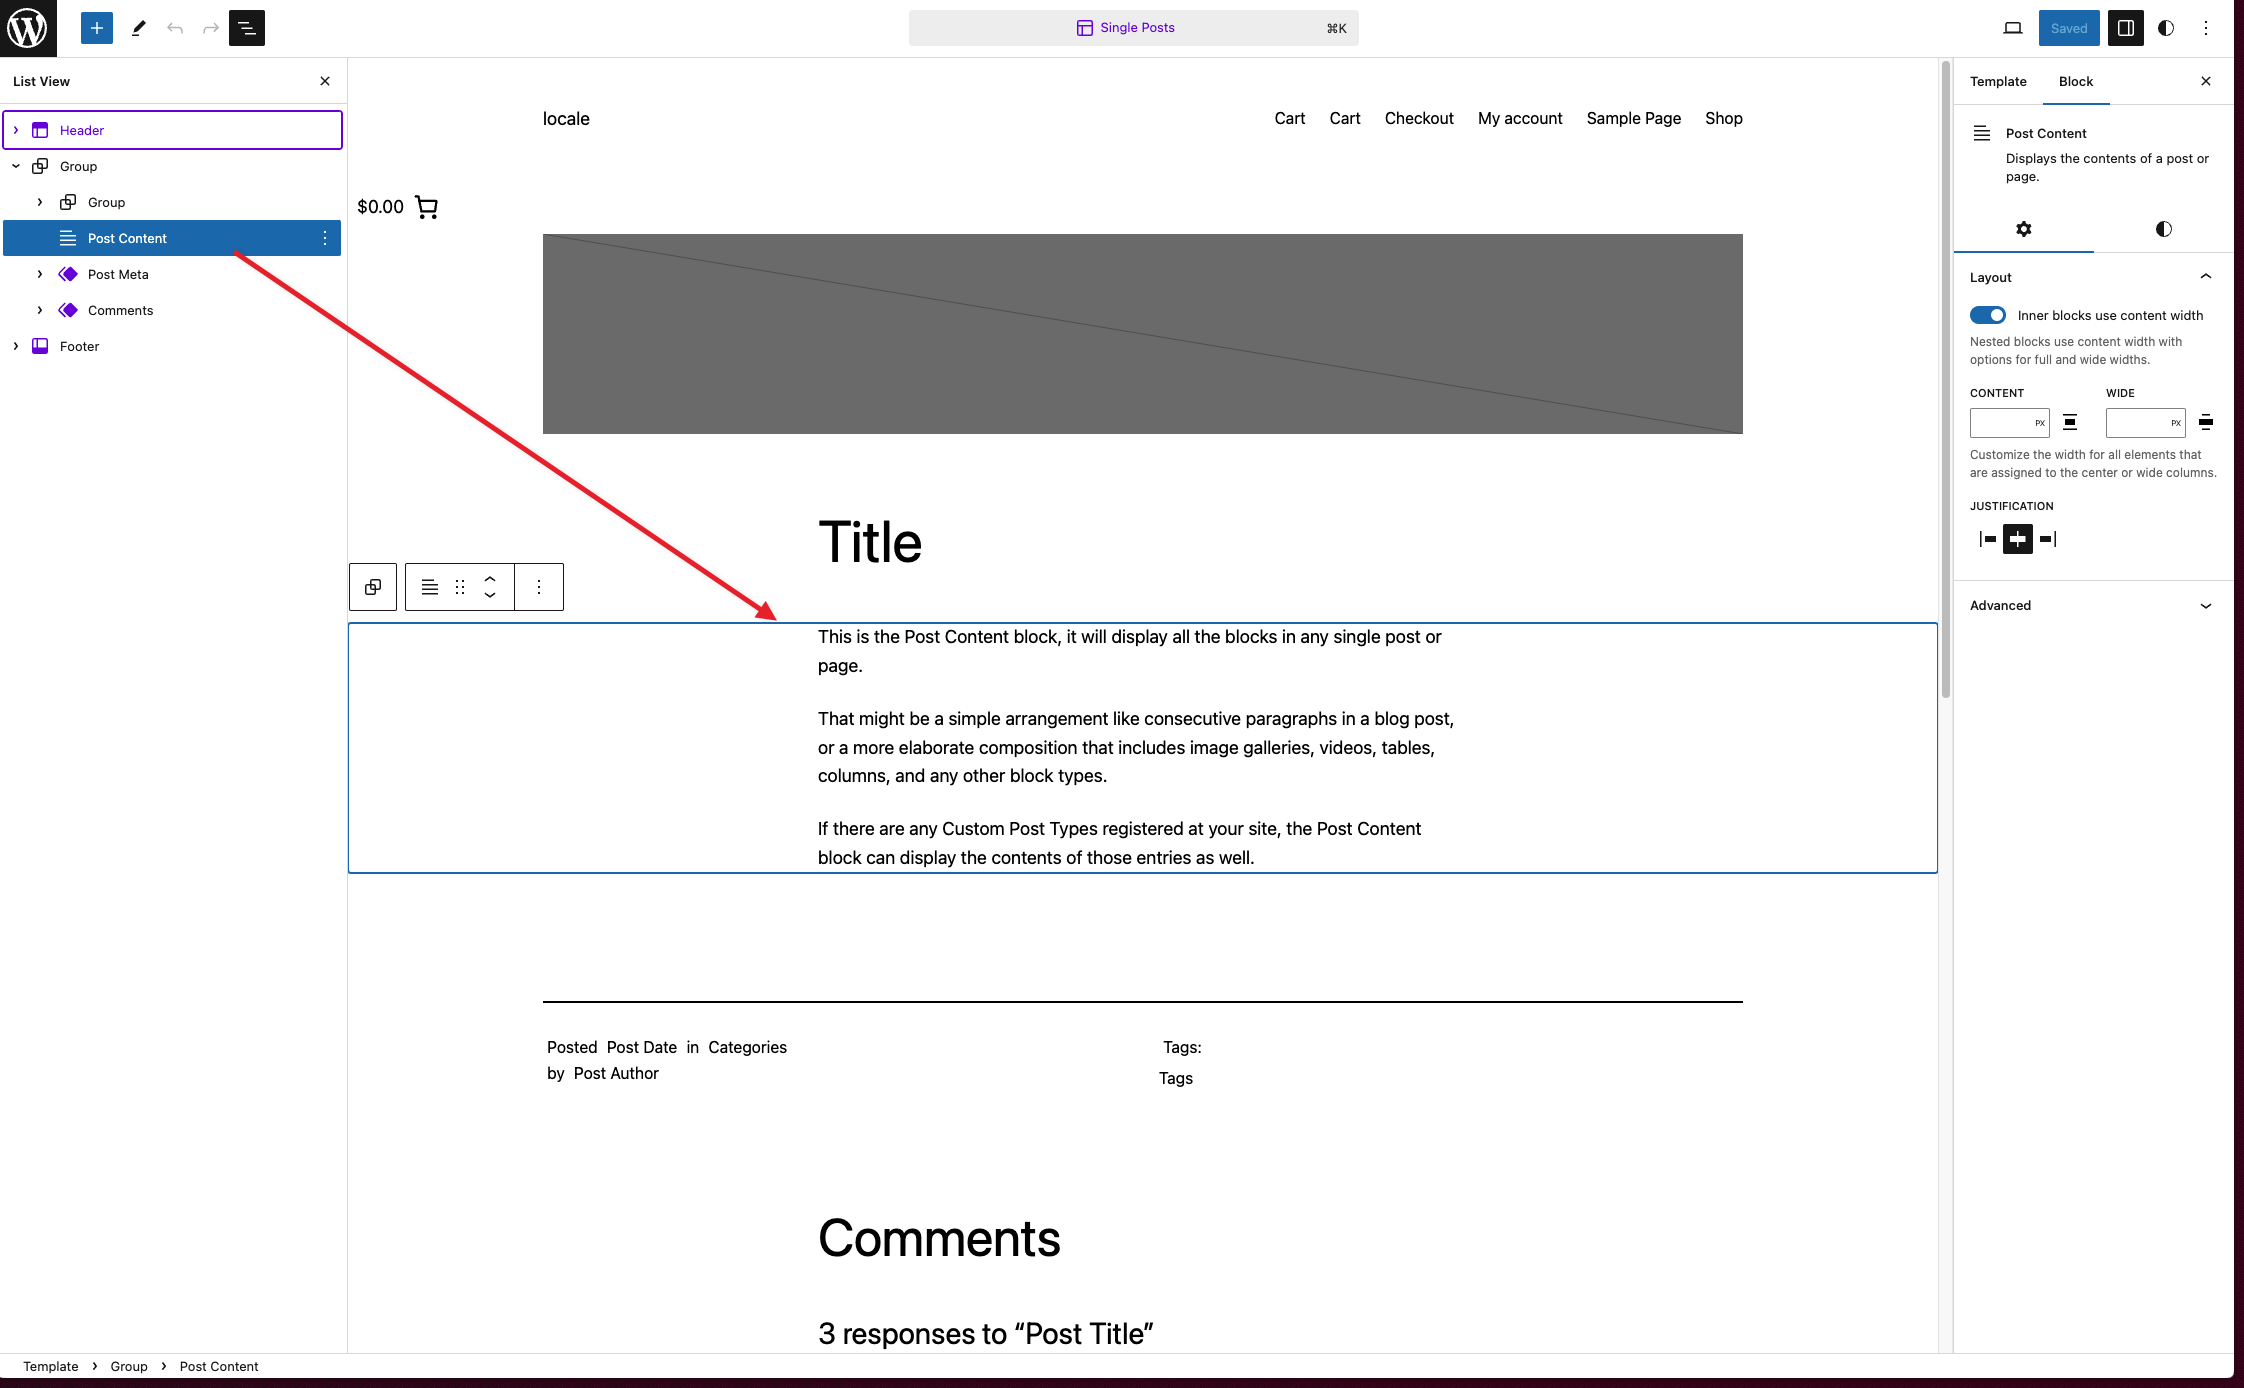Justify items right
Screen dimensions: 2244x1388
tap(2048, 539)
